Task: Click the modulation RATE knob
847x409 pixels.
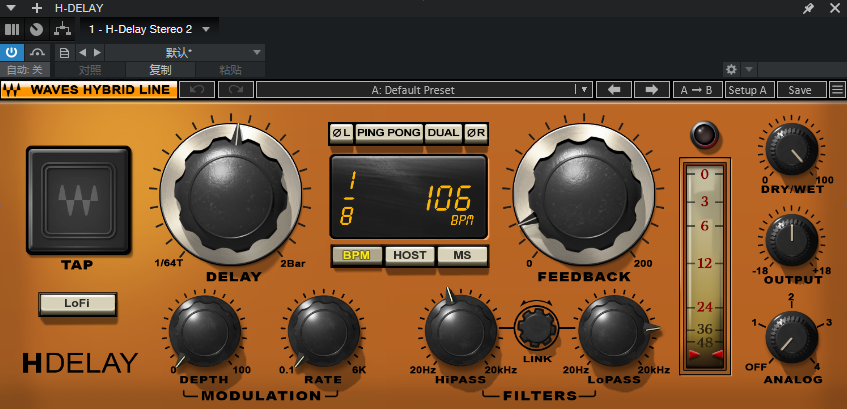Action: (324, 331)
